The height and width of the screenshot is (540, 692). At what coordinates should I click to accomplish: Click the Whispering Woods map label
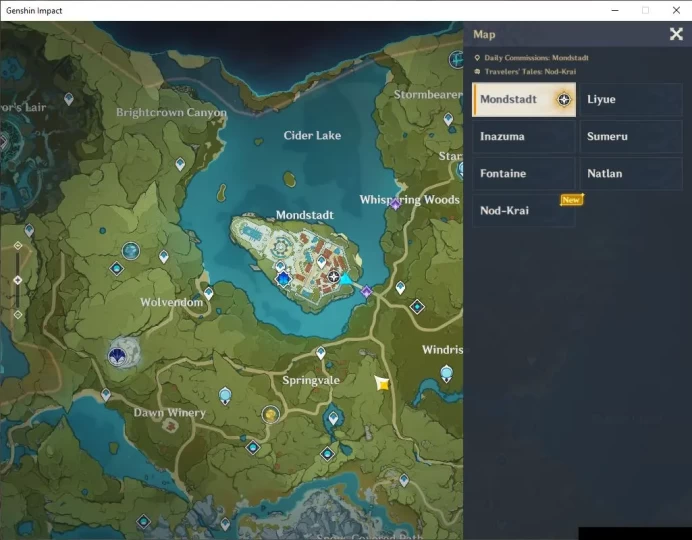pos(410,200)
